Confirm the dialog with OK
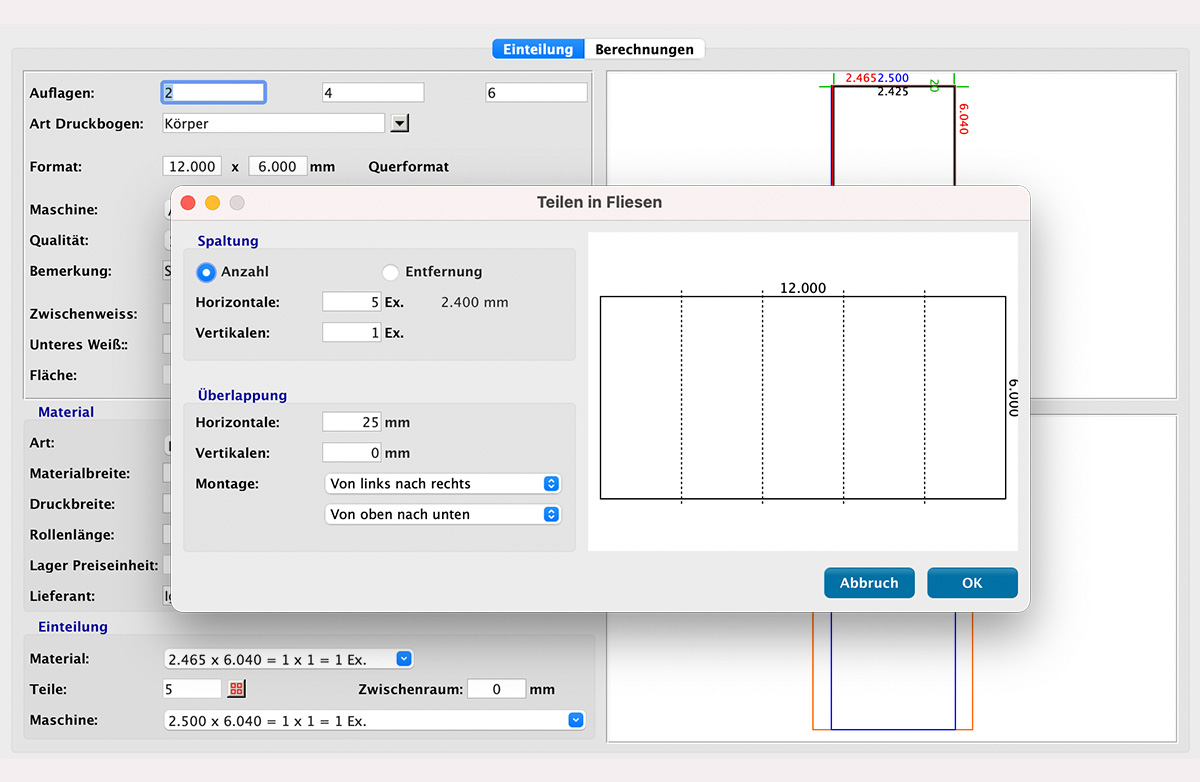Screen dimensions: 1200x782 [x=972, y=583]
